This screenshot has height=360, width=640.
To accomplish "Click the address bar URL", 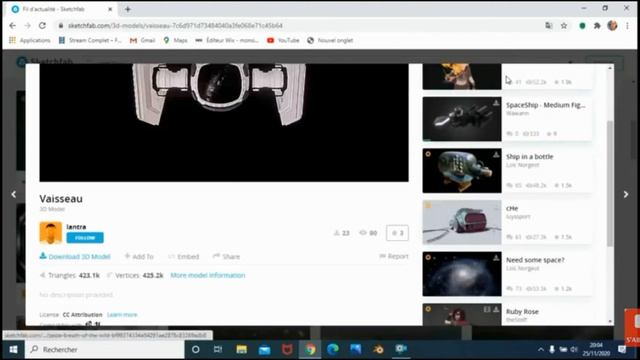I will point(175,26).
